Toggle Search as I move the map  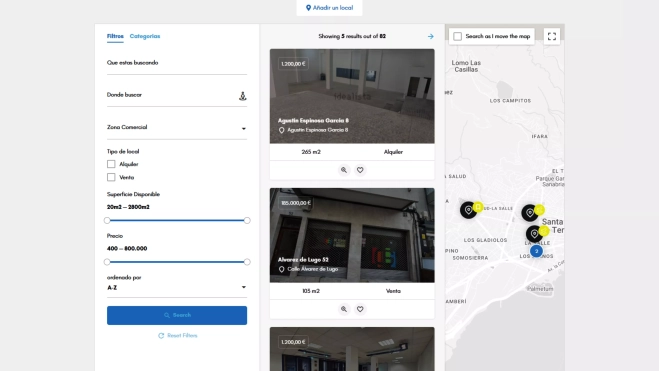458,37
